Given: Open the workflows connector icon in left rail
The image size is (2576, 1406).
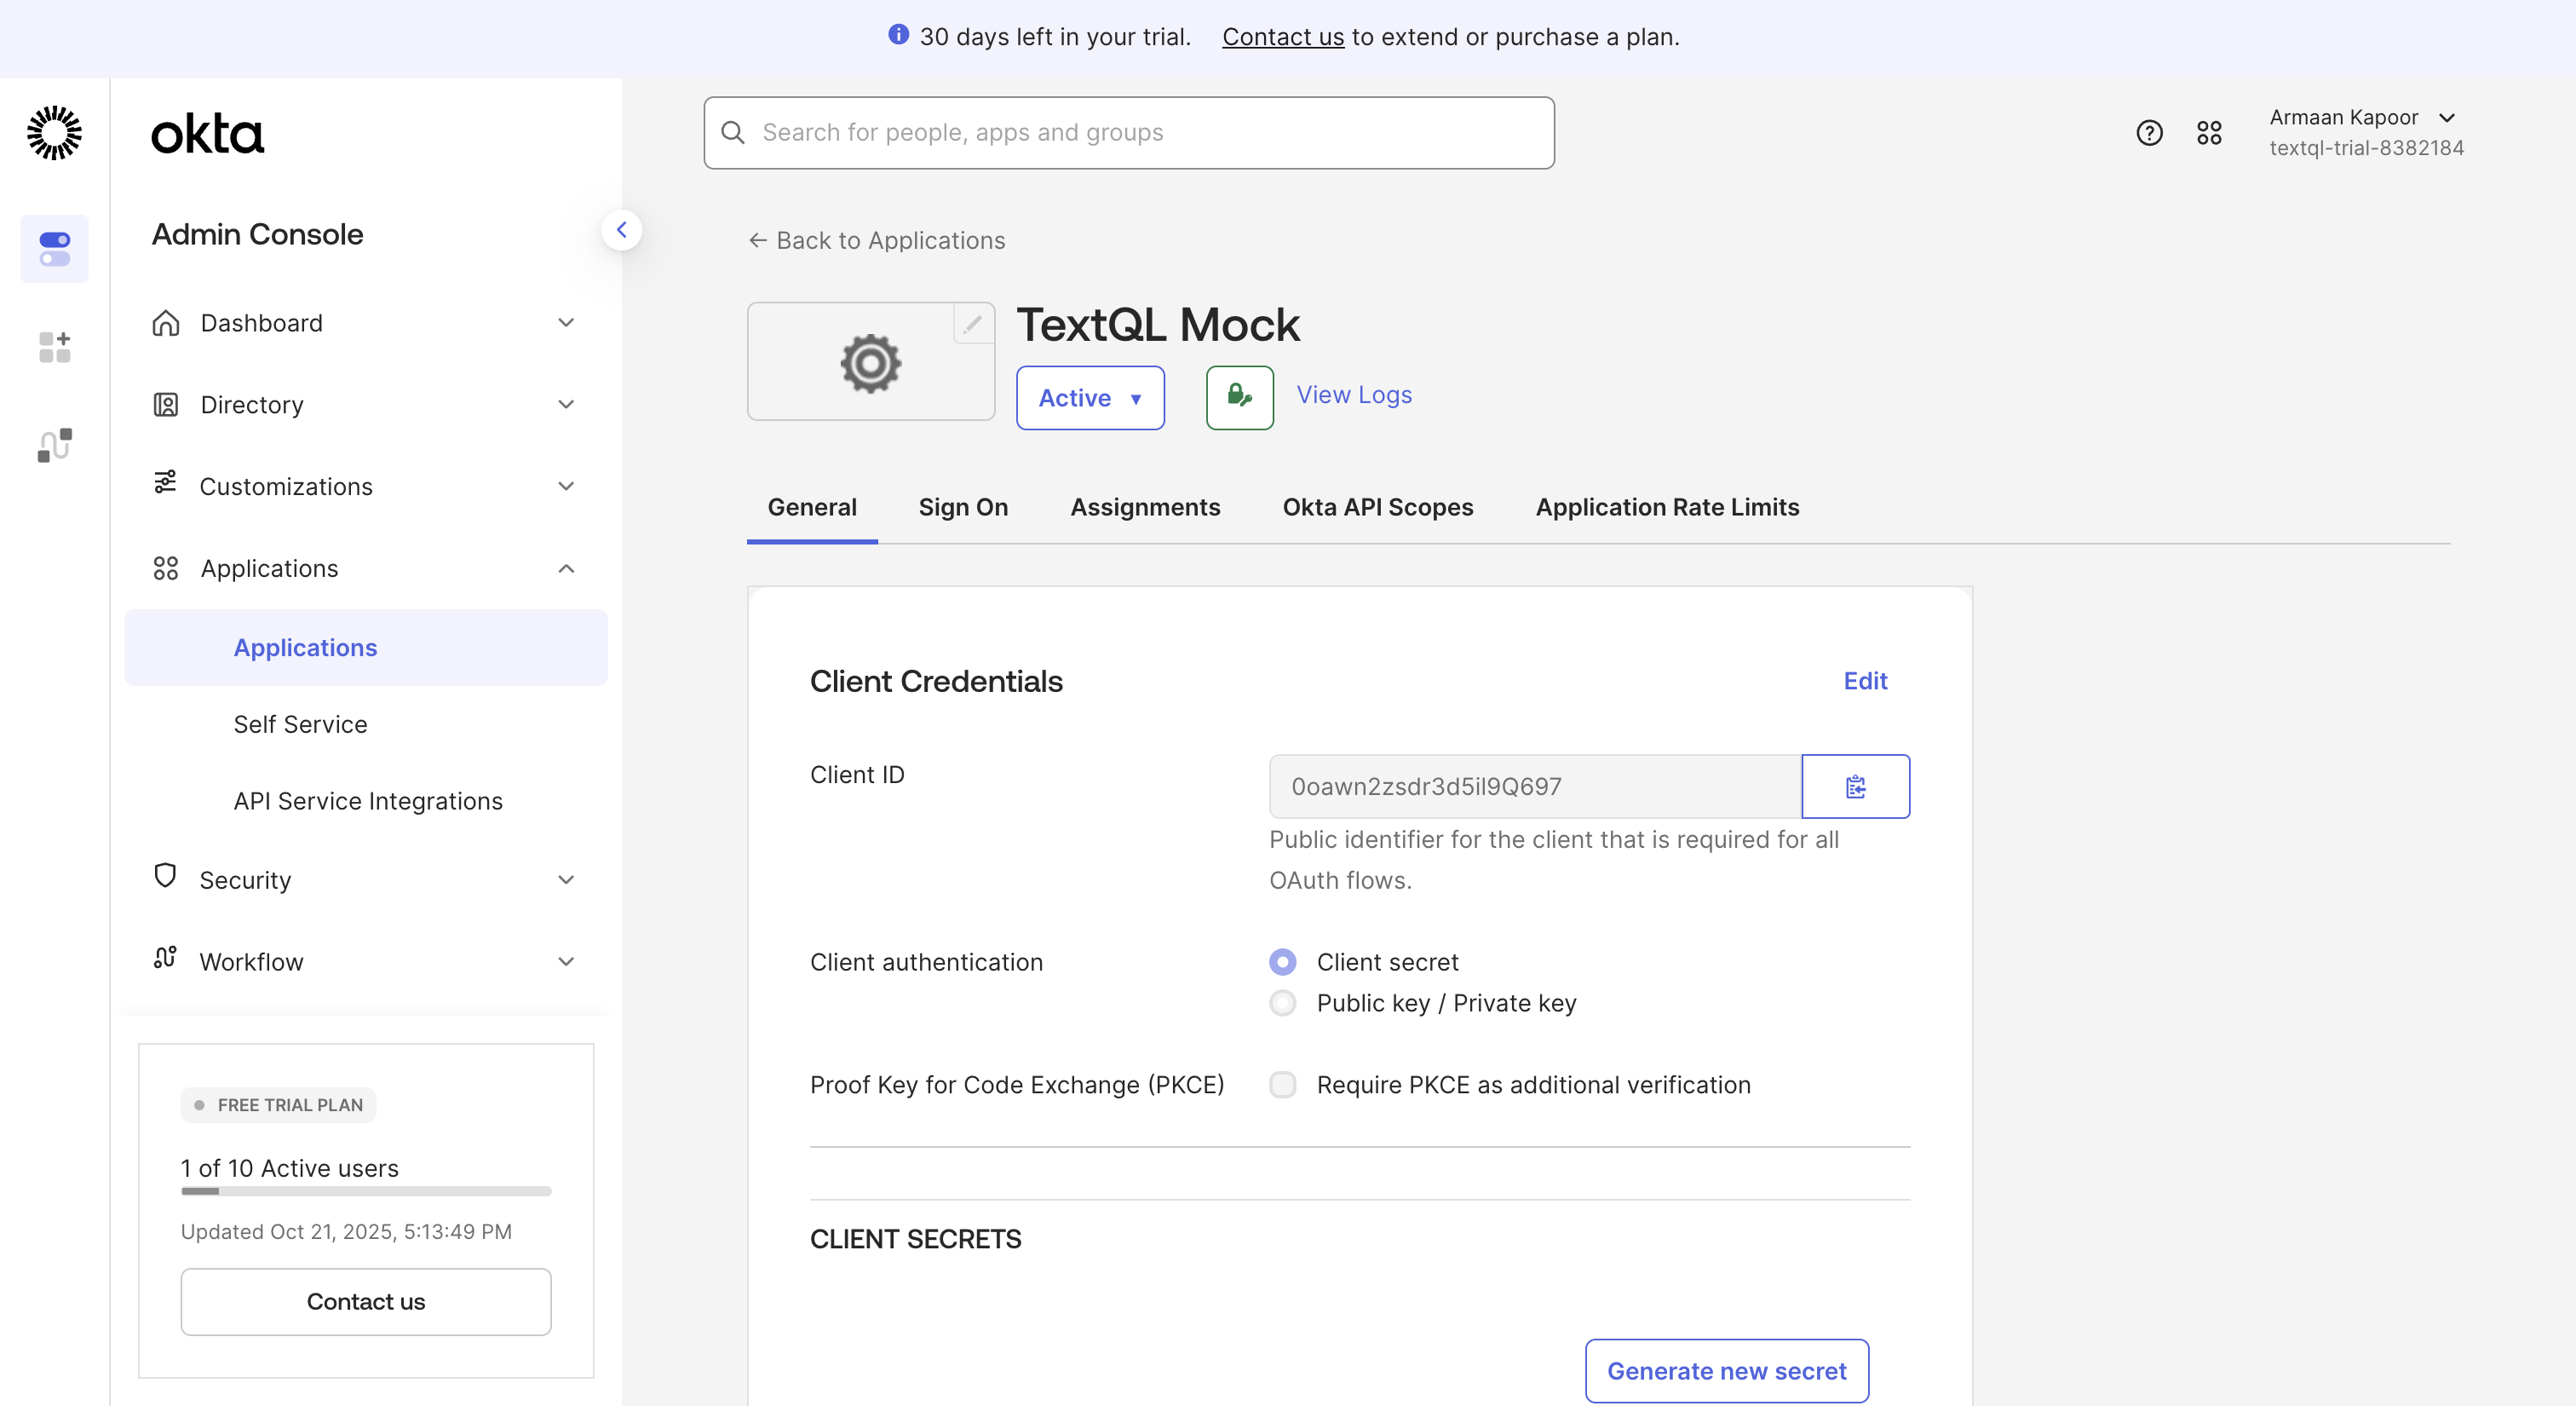Looking at the screenshot, I should point(54,445).
